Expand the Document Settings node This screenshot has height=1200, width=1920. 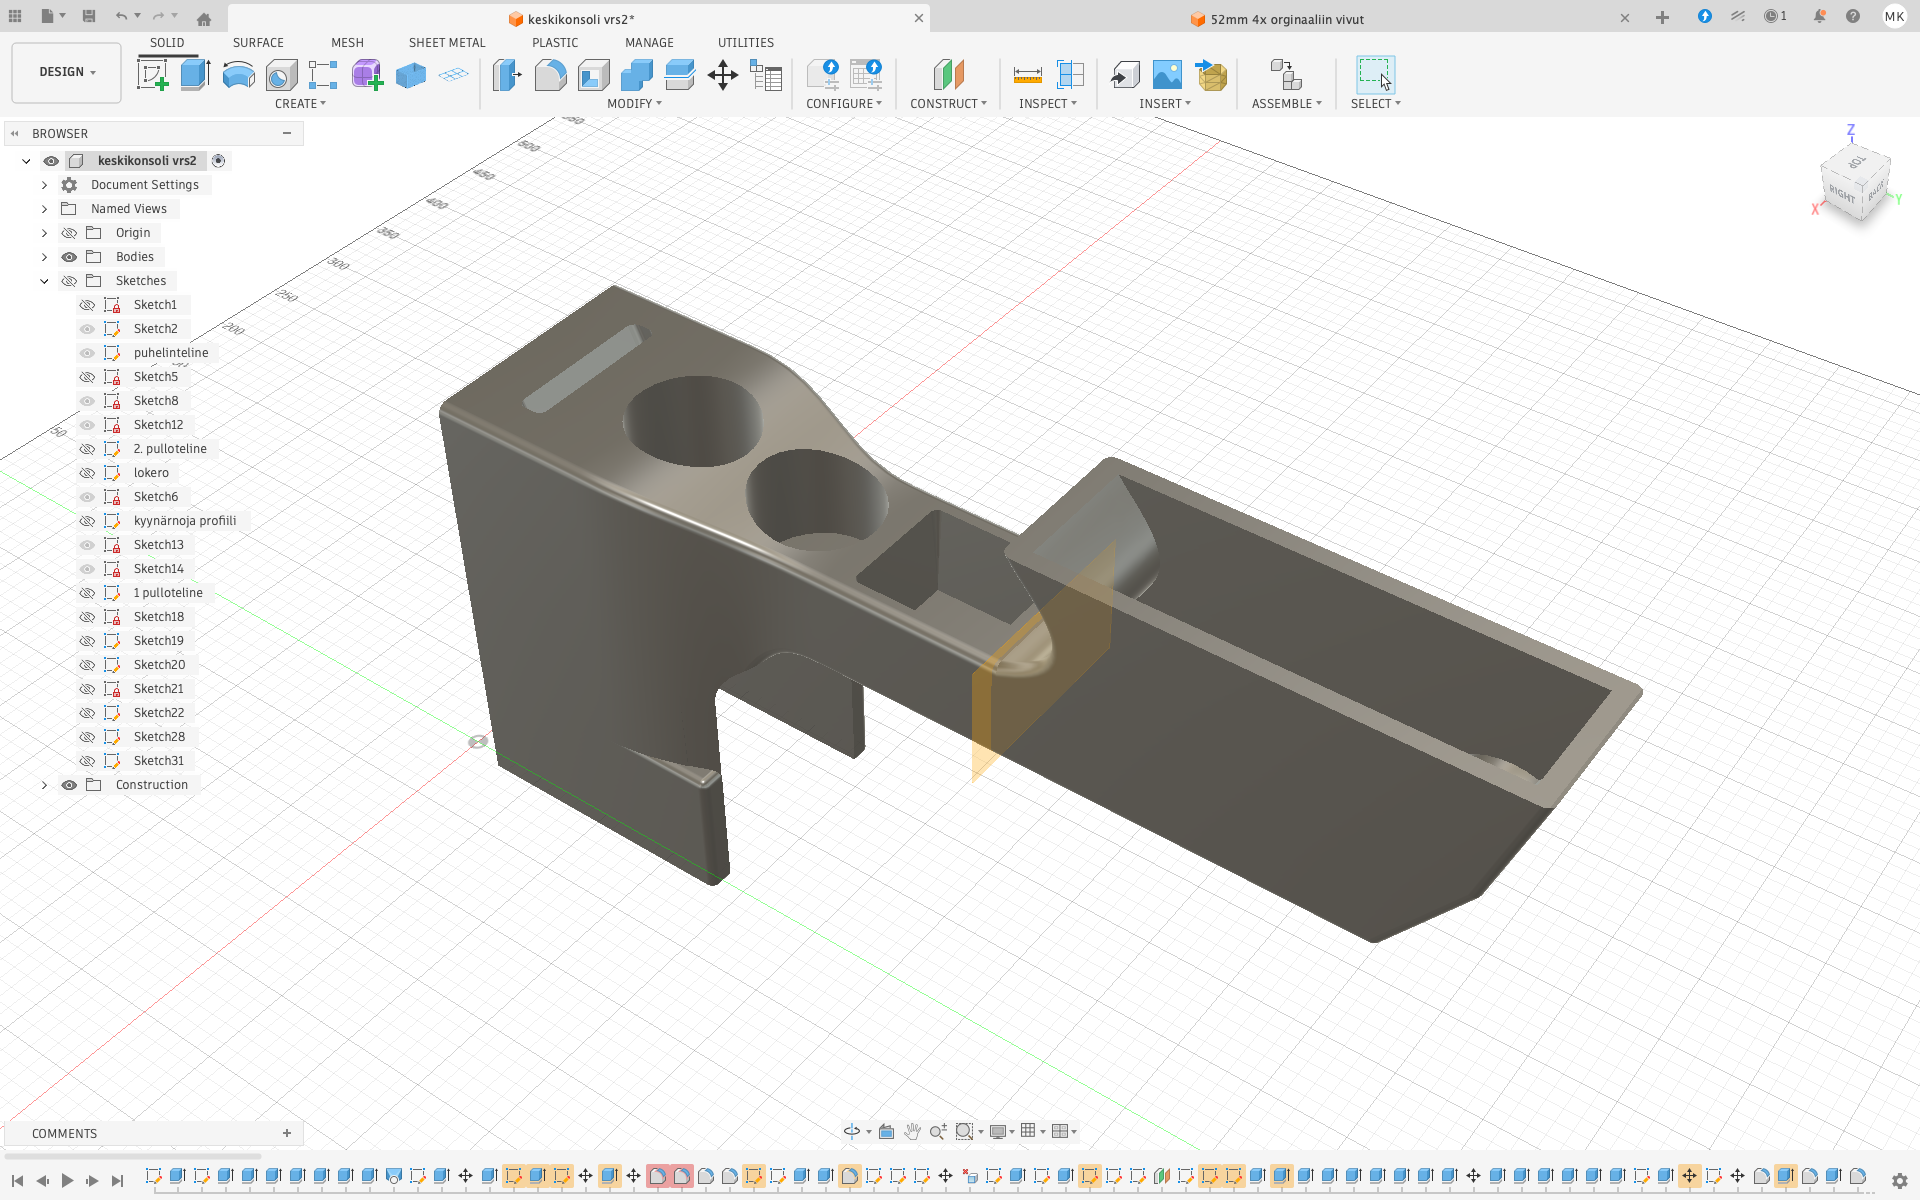point(44,185)
